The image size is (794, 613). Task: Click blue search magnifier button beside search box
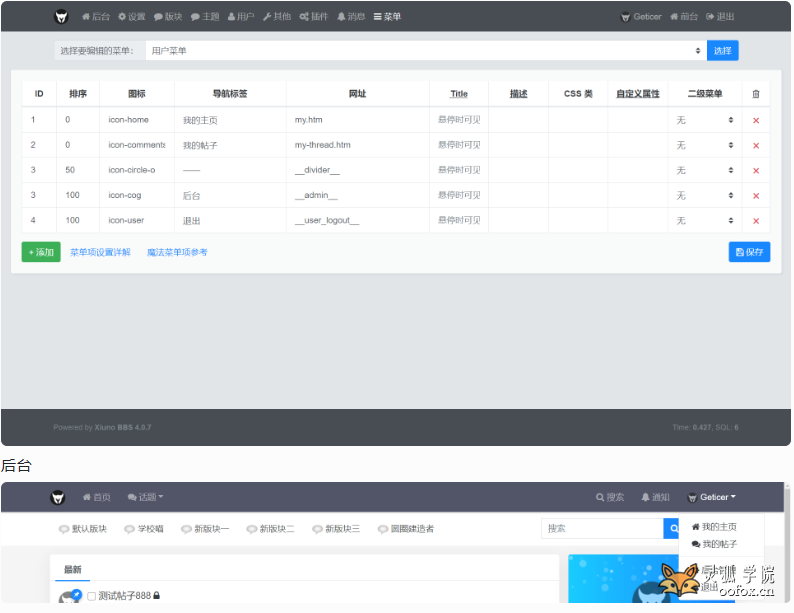(674, 528)
